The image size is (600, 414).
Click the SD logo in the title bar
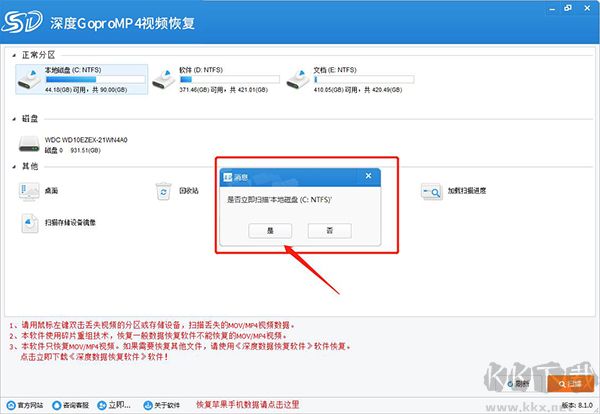click(22, 22)
